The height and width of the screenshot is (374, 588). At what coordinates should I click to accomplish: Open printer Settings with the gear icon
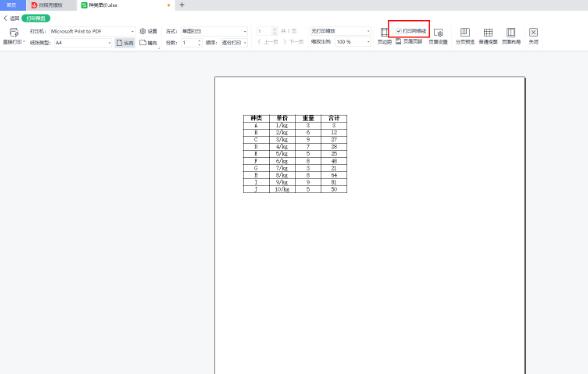click(x=148, y=31)
